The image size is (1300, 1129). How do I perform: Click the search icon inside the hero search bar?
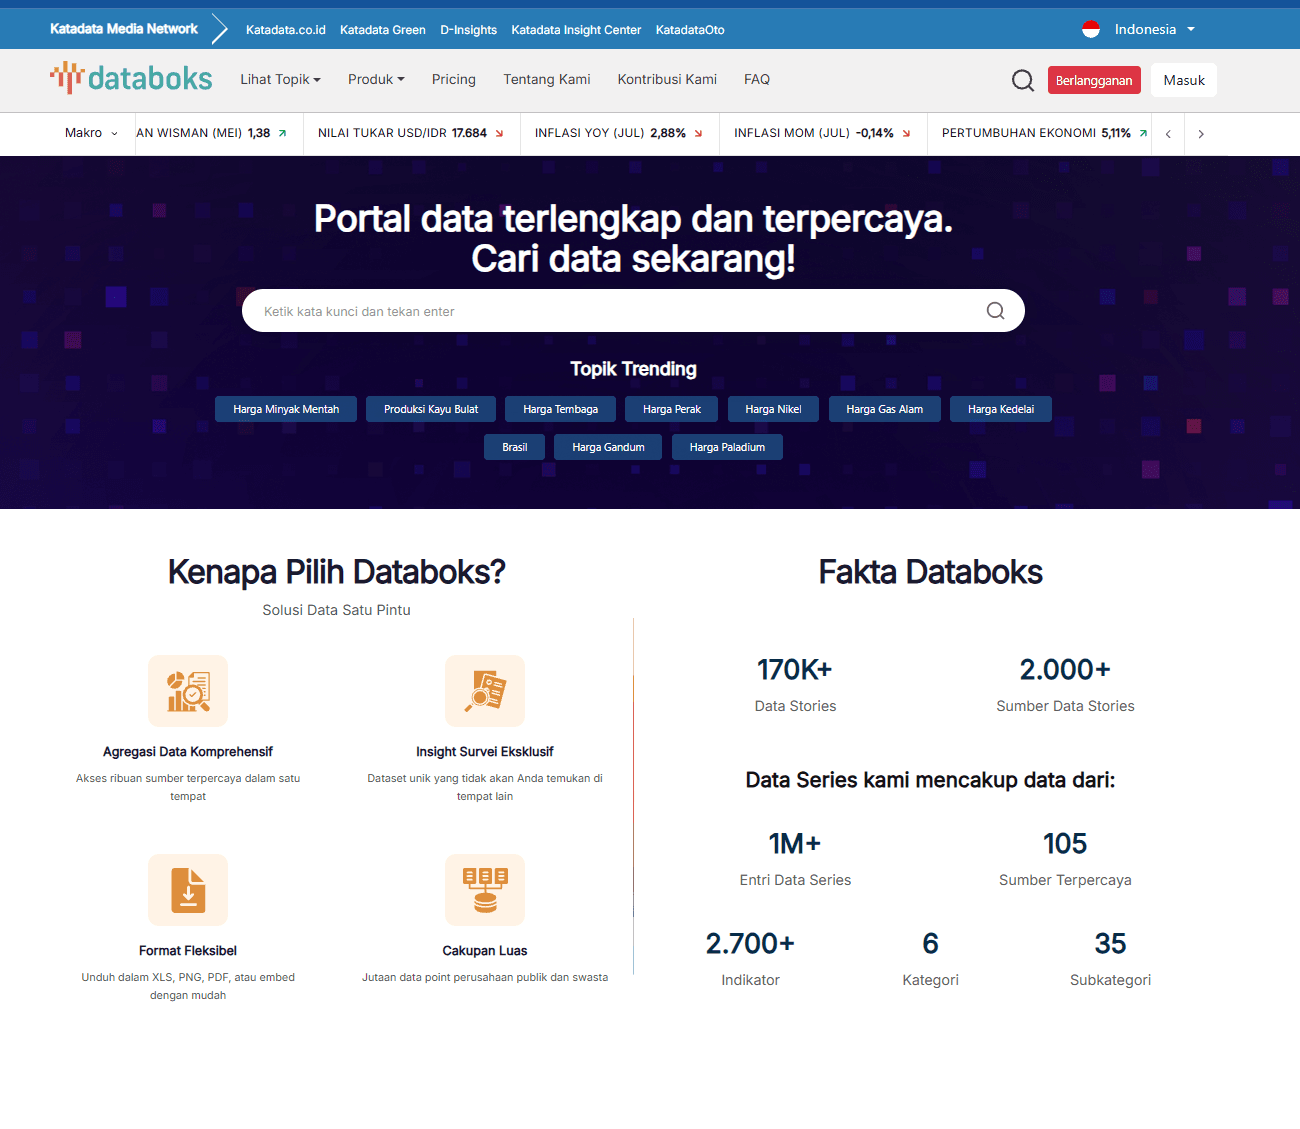pos(995,311)
